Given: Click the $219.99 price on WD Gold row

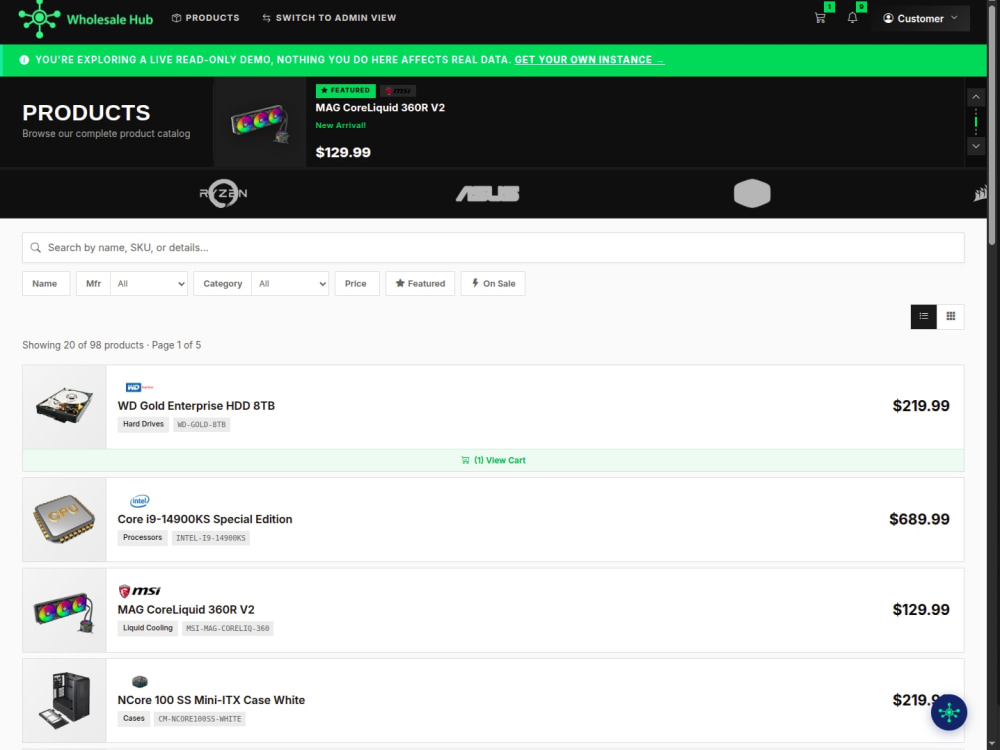Looking at the screenshot, I should [x=921, y=406].
